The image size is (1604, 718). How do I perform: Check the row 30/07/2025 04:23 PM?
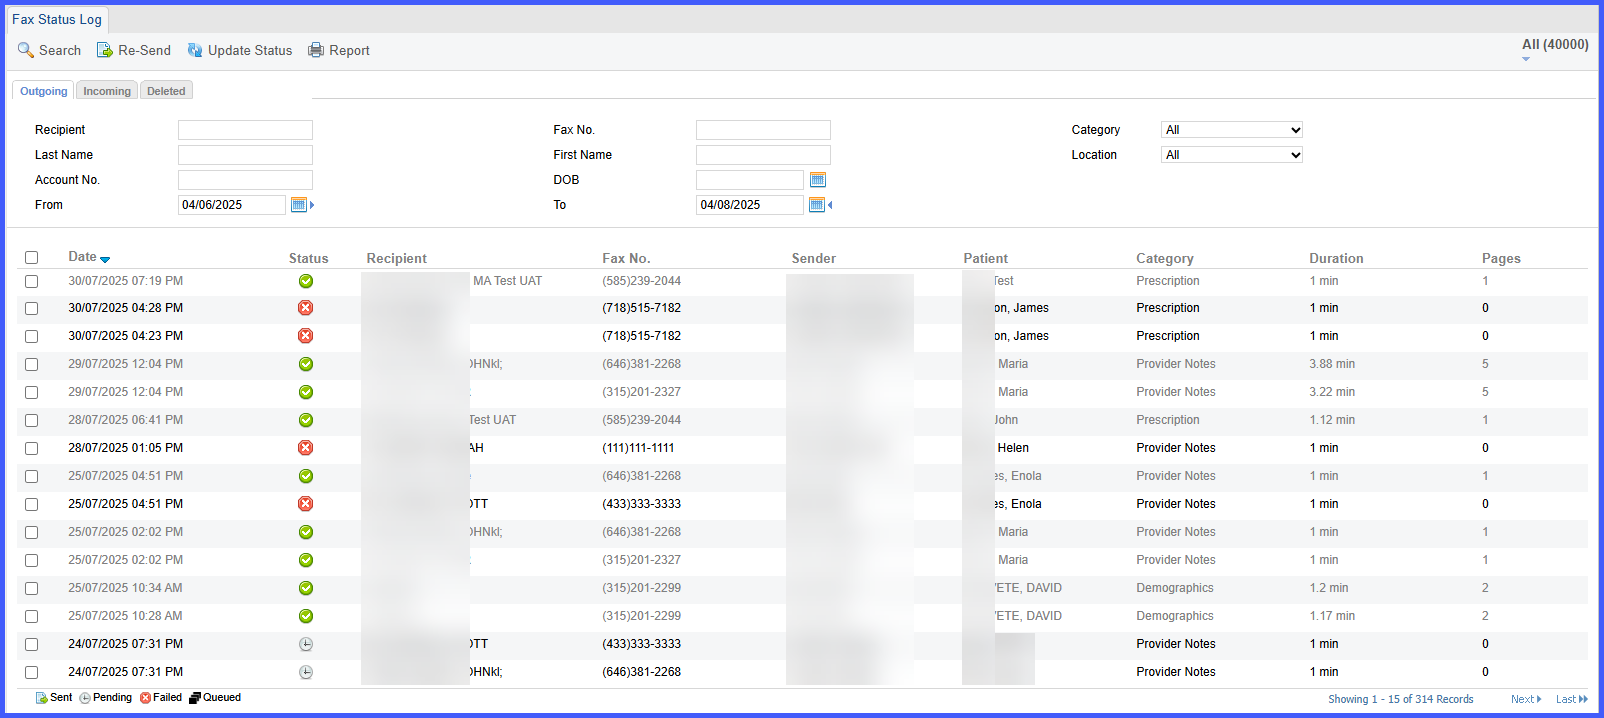(32, 337)
